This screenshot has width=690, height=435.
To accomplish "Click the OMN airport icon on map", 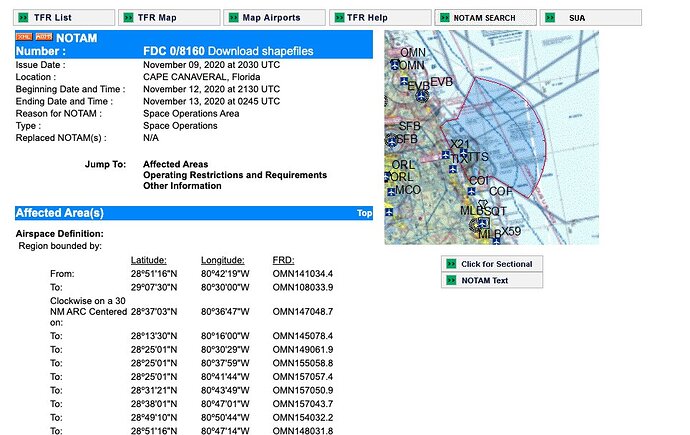I will (x=395, y=65).
